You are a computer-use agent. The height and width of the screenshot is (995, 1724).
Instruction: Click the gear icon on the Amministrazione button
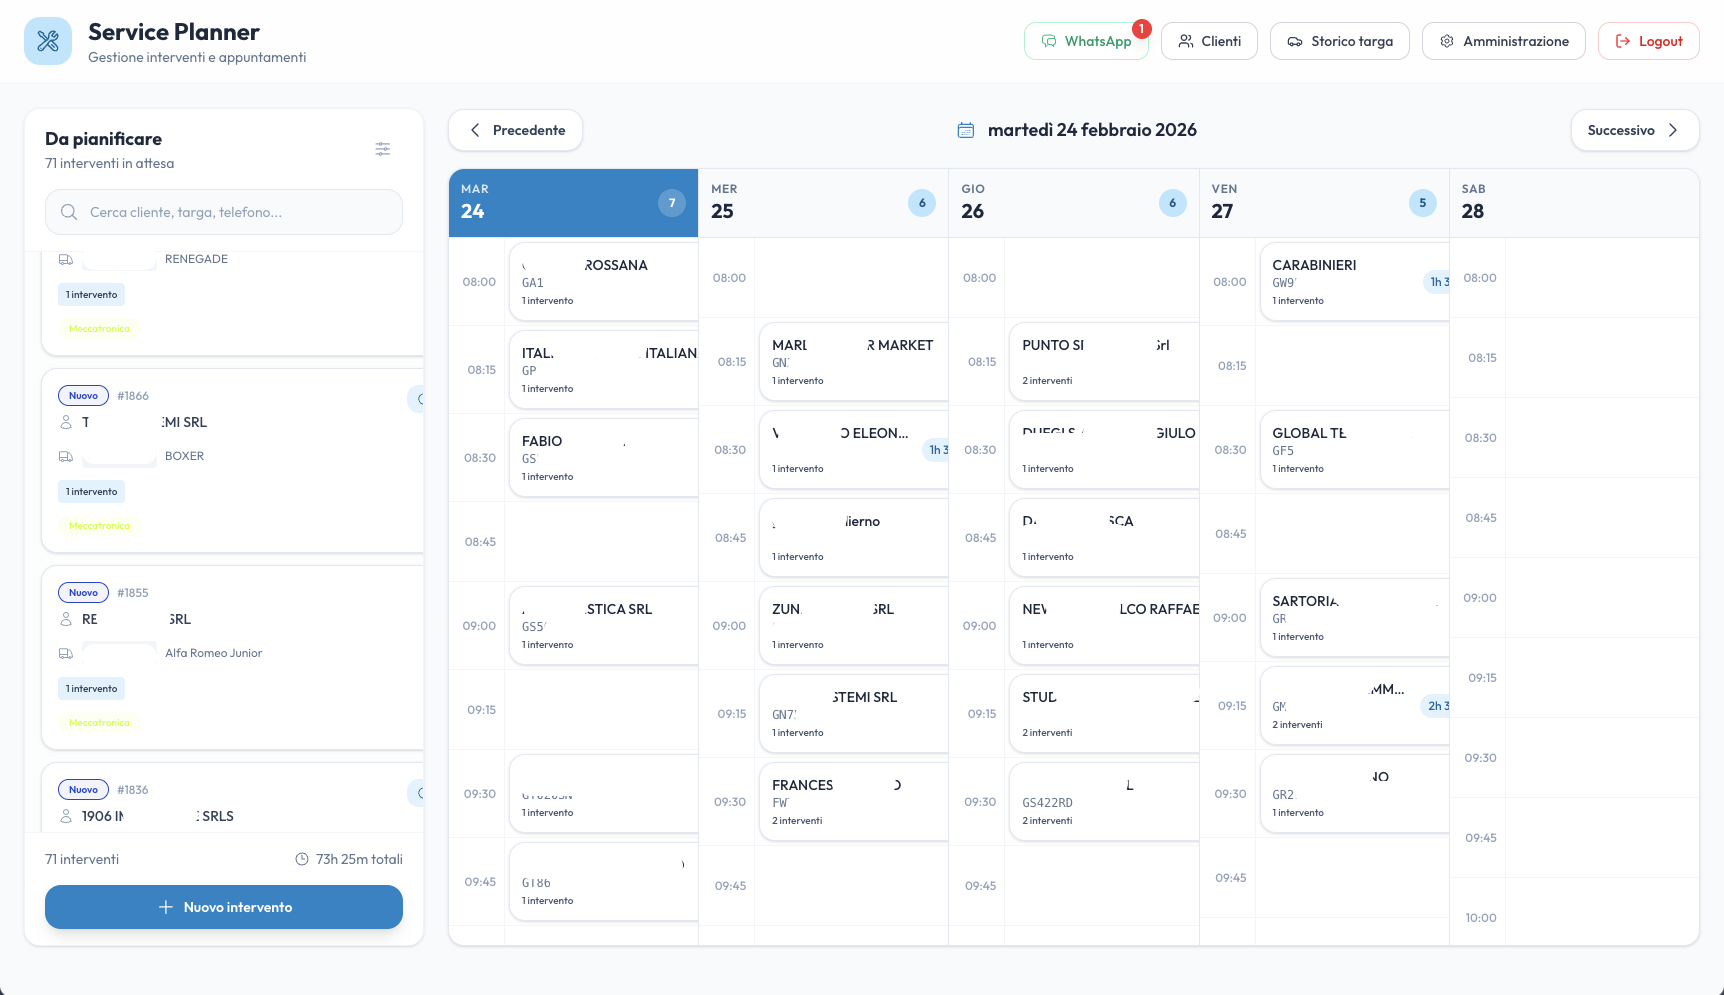[x=1446, y=41]
